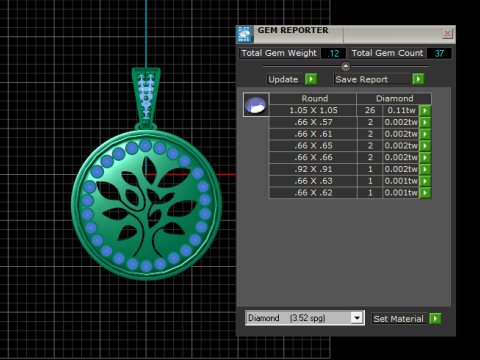Click the green arrow for the .66 X .57 row
480x360 pixels.
click(x=425, y=122)
